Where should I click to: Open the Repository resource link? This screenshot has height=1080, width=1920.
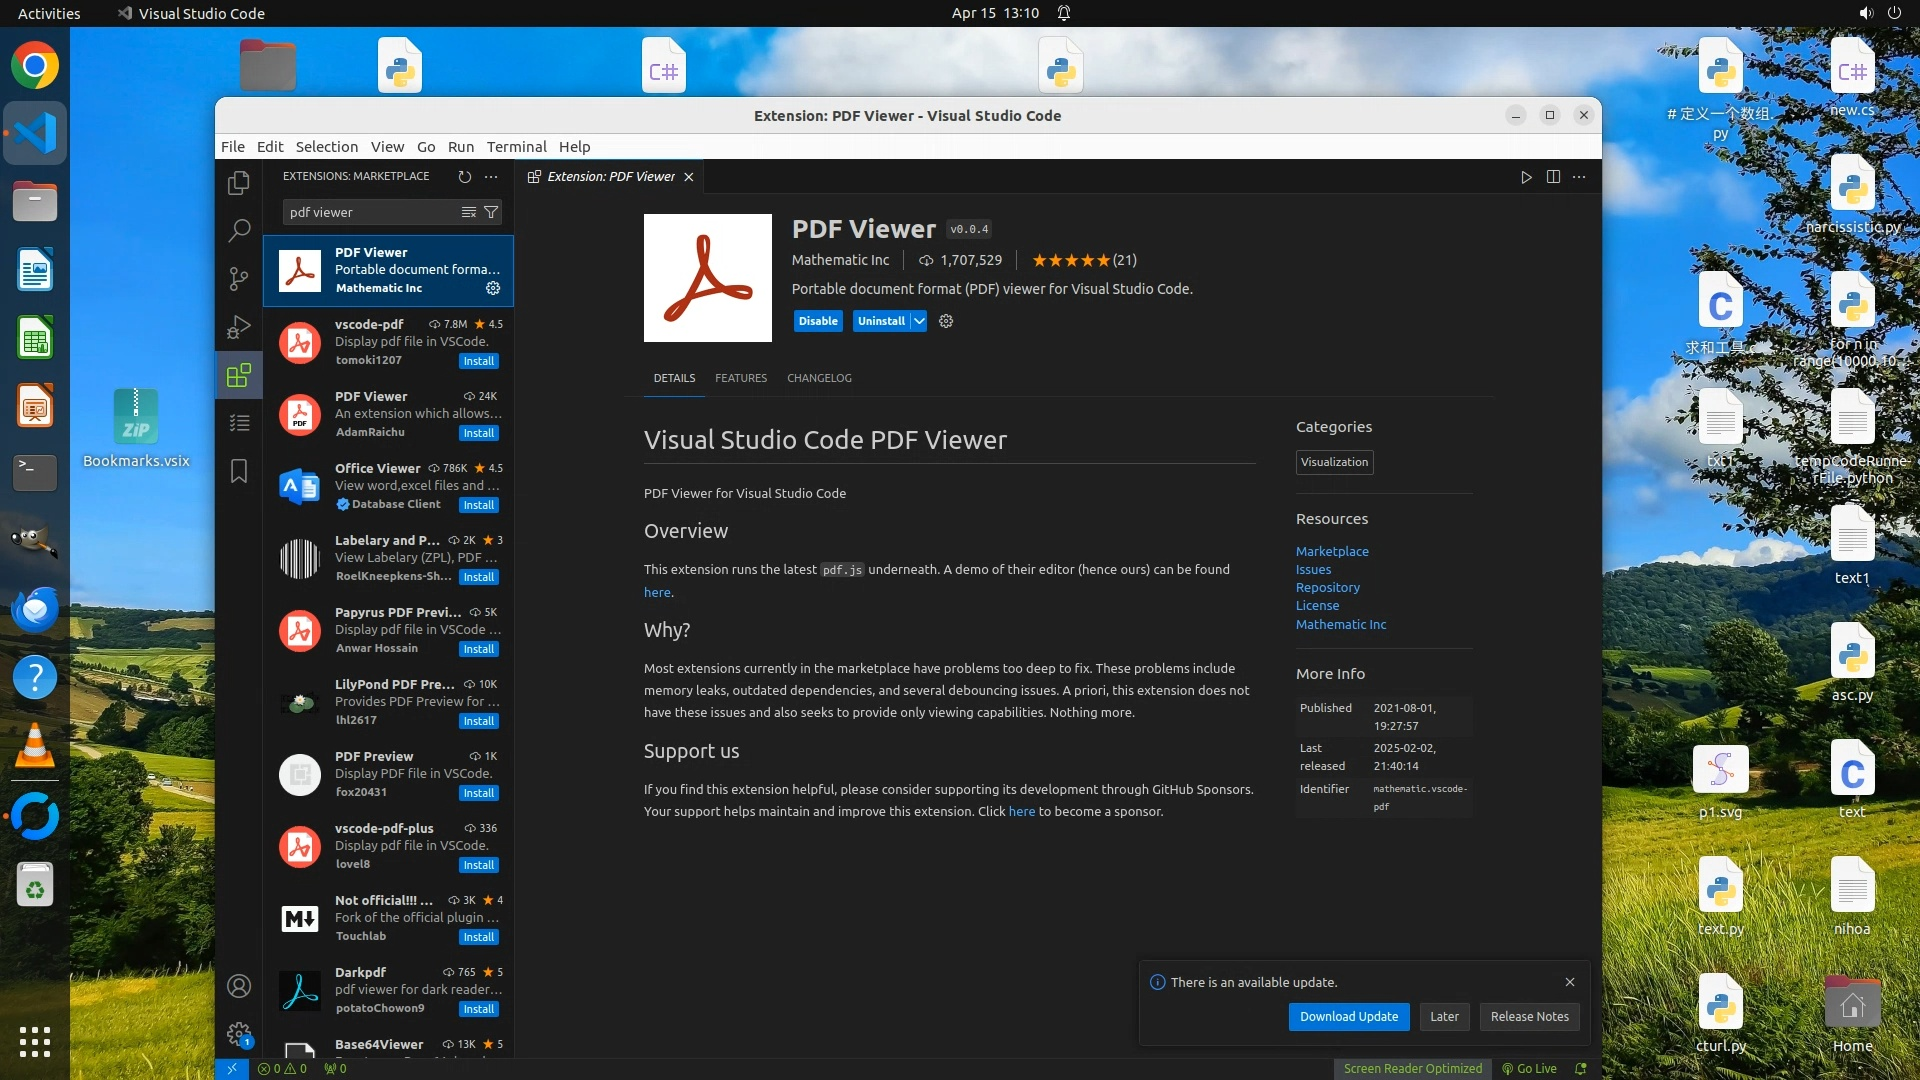pos(1327,587)
